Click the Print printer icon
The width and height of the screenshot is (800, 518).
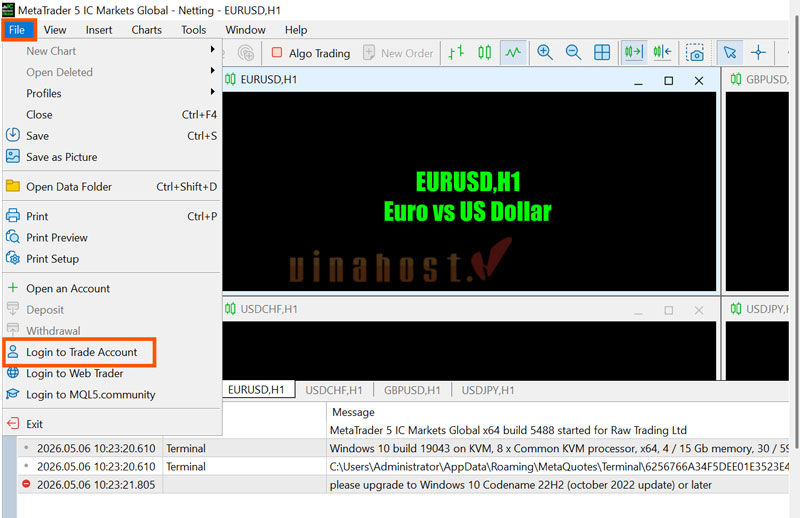[13, 216]
